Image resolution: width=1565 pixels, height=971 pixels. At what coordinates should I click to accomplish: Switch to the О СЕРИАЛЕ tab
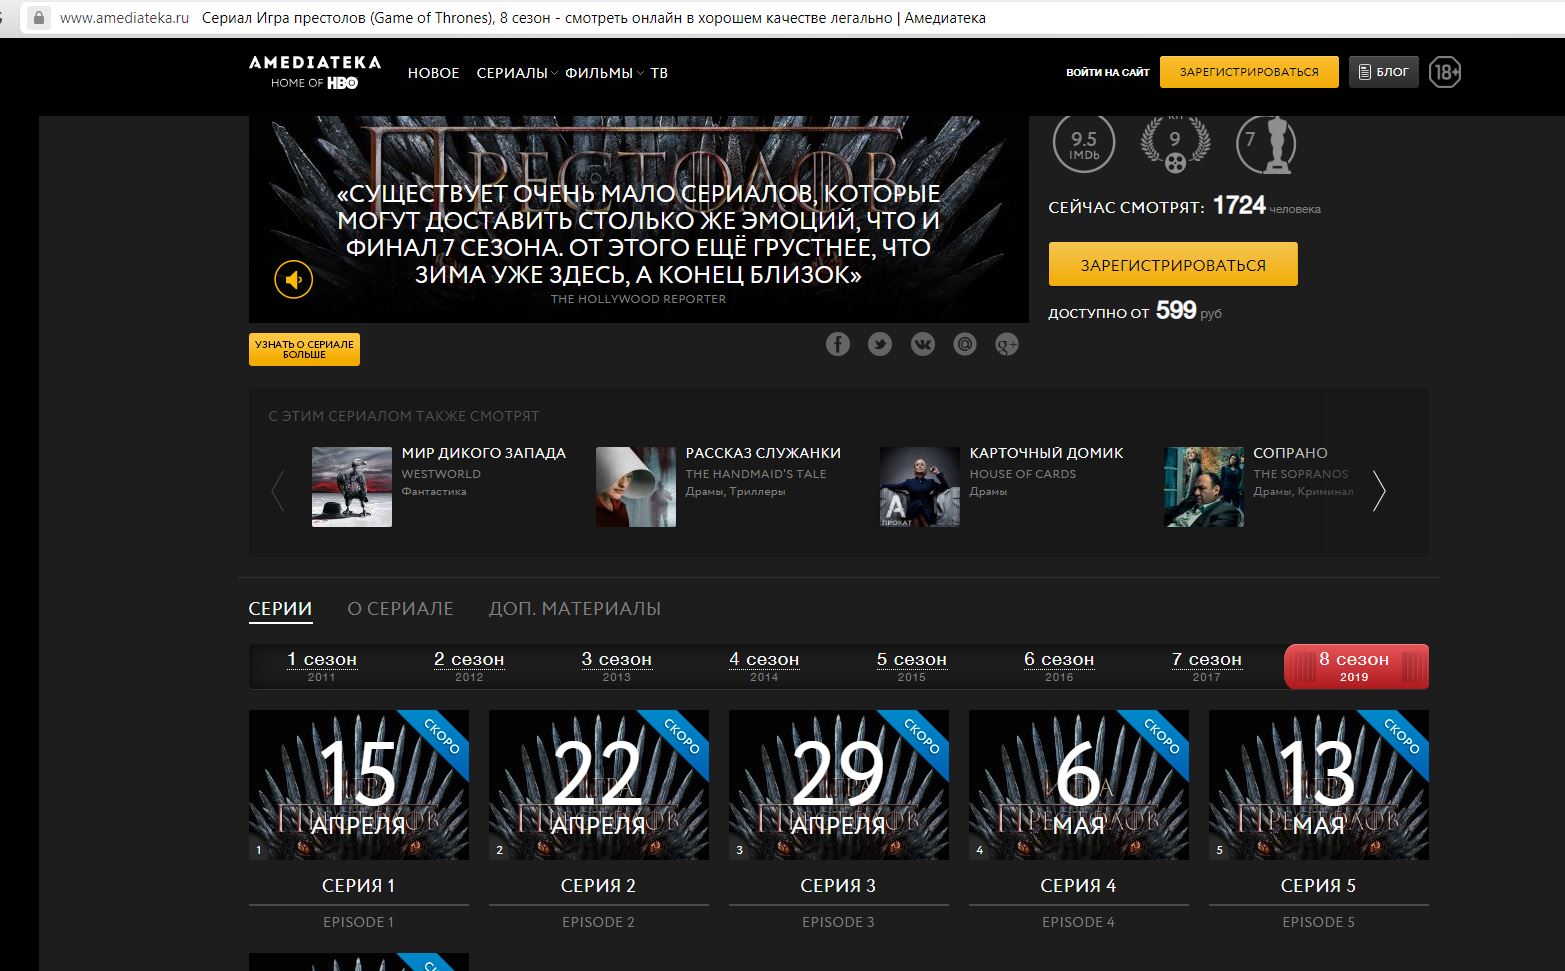pyautogui.click(x=400, y=609)
